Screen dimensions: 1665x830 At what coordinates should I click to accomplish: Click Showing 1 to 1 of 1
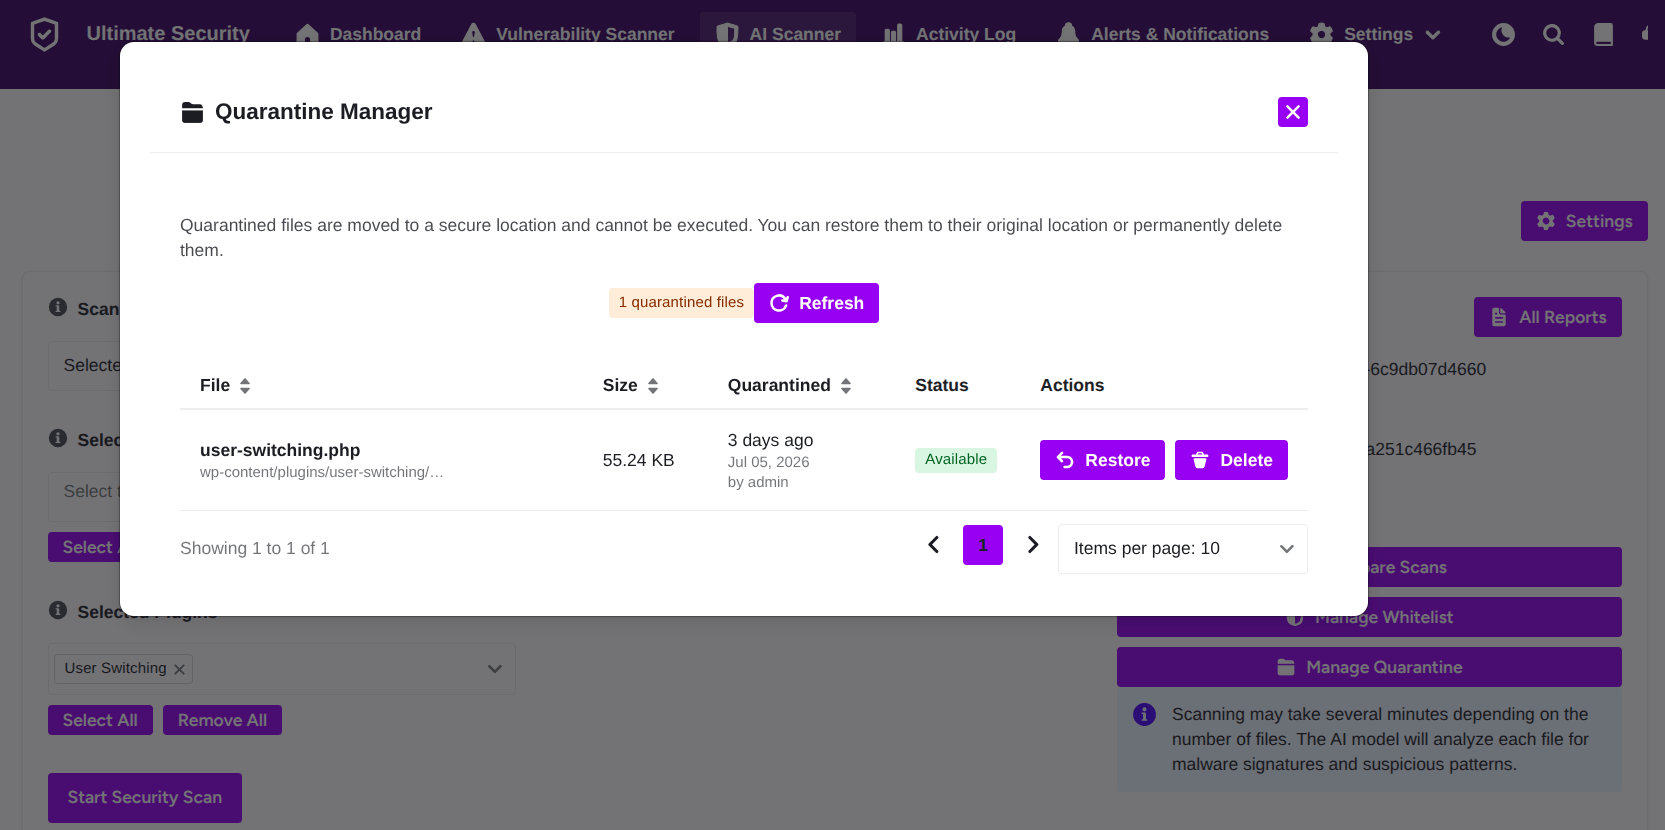[x=254, y=548]
